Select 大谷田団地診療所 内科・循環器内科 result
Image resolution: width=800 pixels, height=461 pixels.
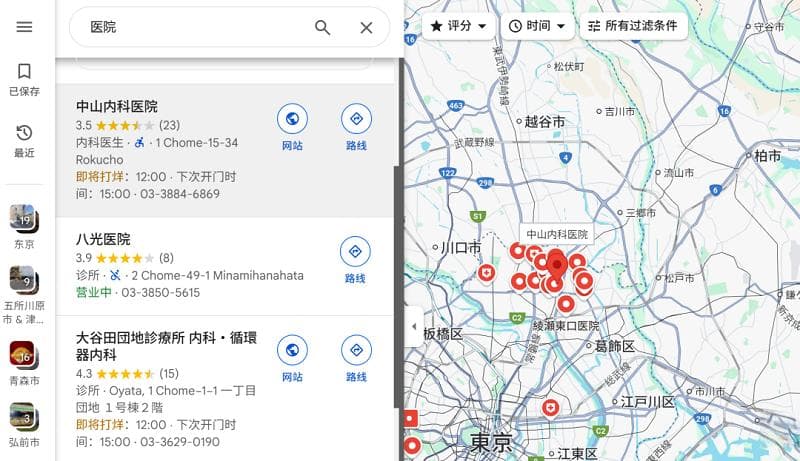click(x=166, y=346)
